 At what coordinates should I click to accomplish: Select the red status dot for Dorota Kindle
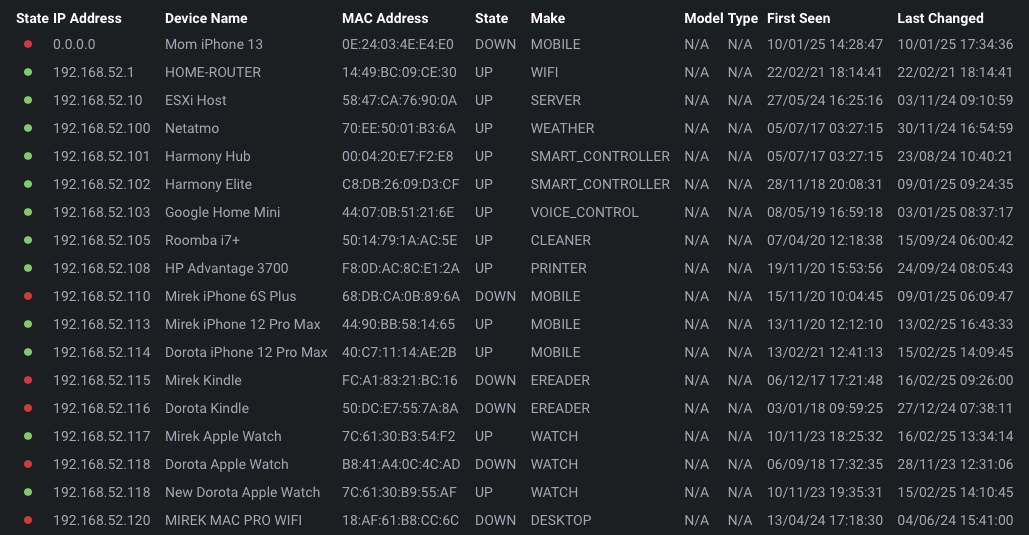[28, 408]
